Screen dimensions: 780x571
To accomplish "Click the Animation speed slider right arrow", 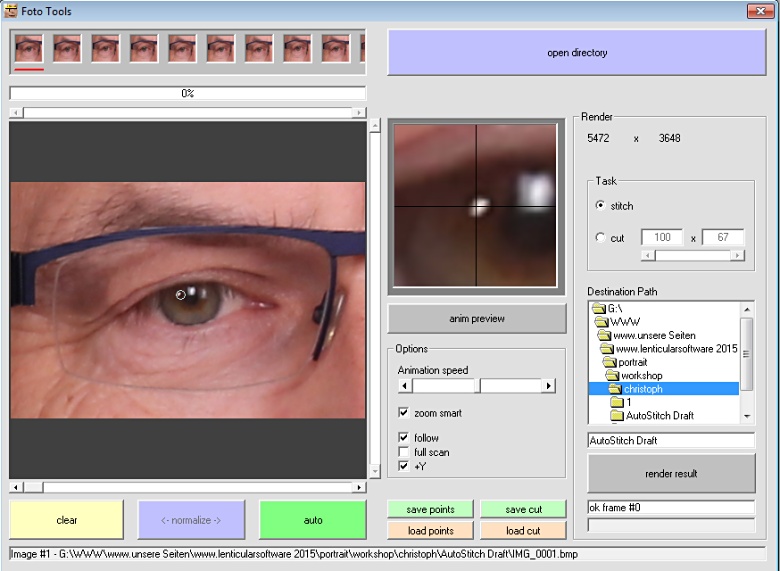I will pos(548,386).
